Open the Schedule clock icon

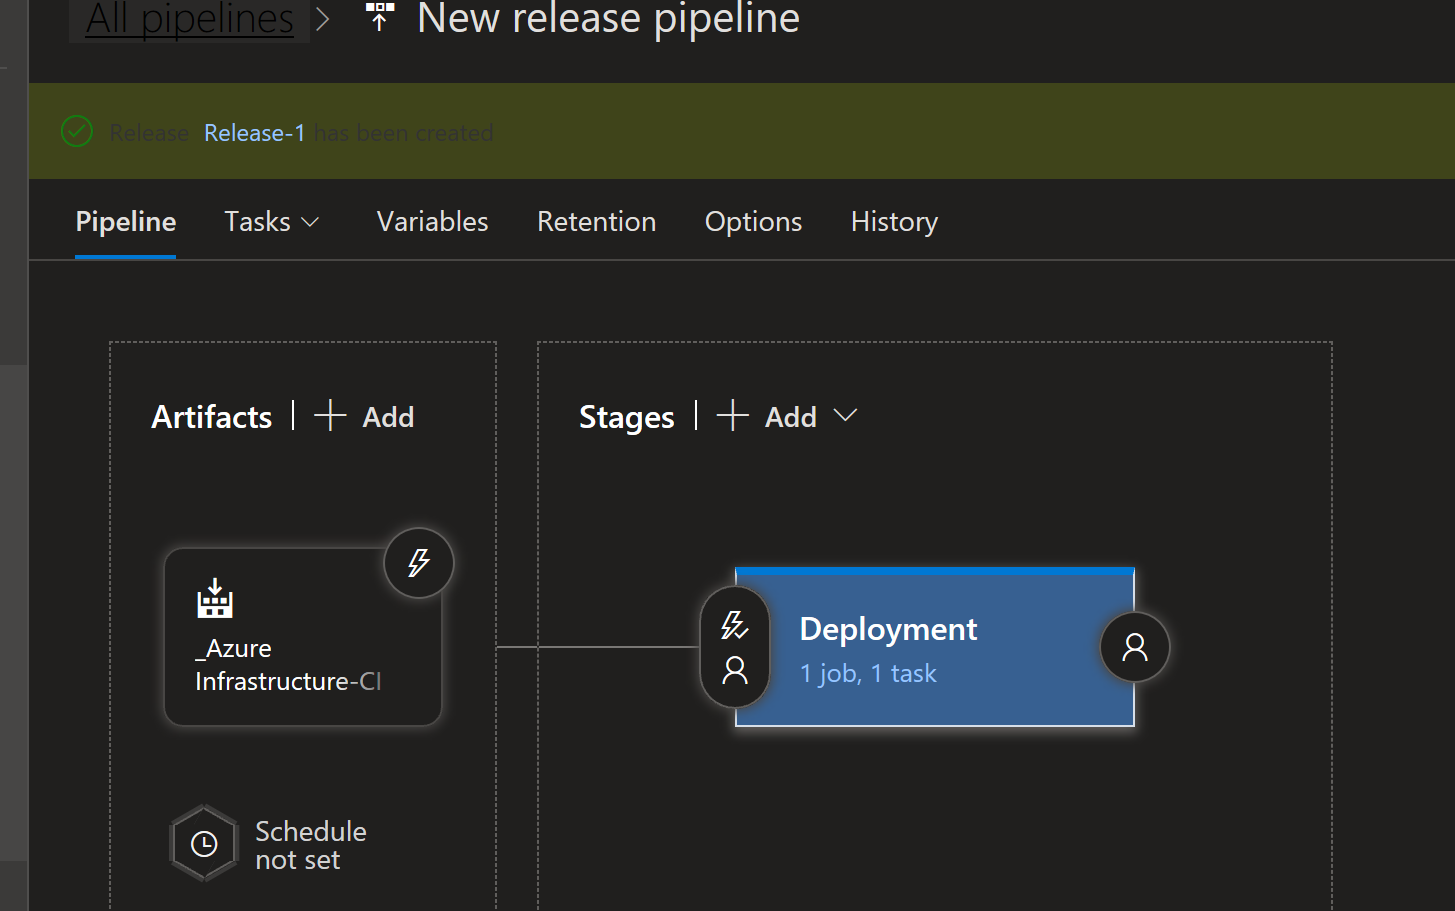coord(204,844)
